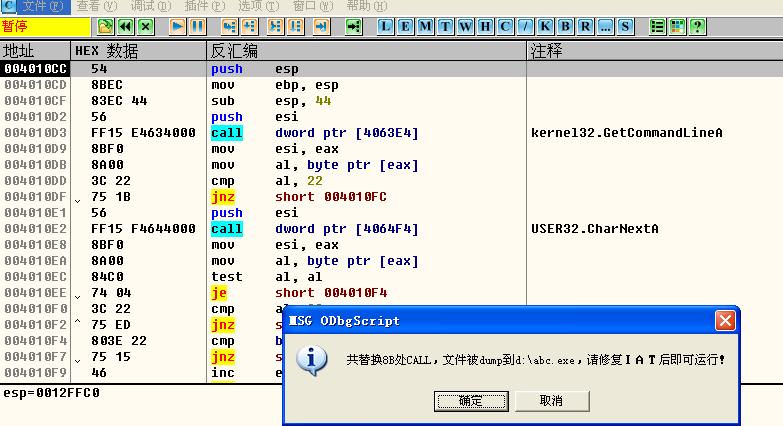This screenshot has width=783, height=426.
Task: Show the Call stack (K button)
Action: (545, 26)
